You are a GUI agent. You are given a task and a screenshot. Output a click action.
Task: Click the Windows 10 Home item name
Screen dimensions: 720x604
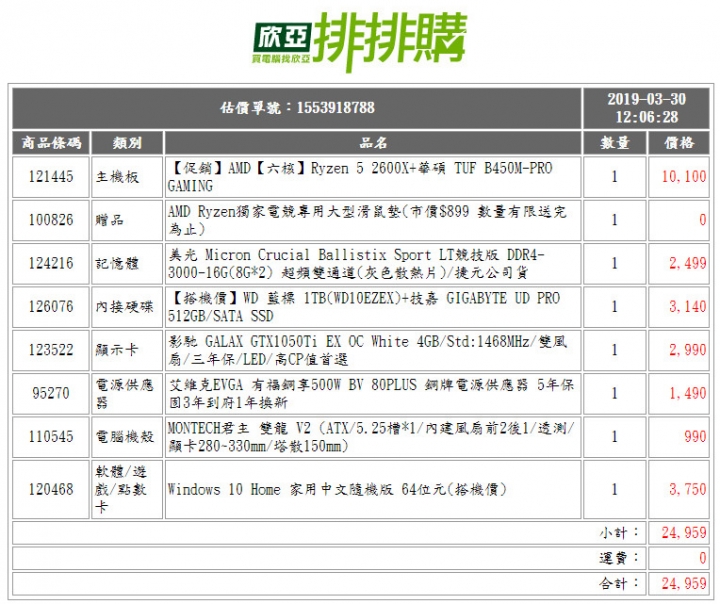[337, 490]
